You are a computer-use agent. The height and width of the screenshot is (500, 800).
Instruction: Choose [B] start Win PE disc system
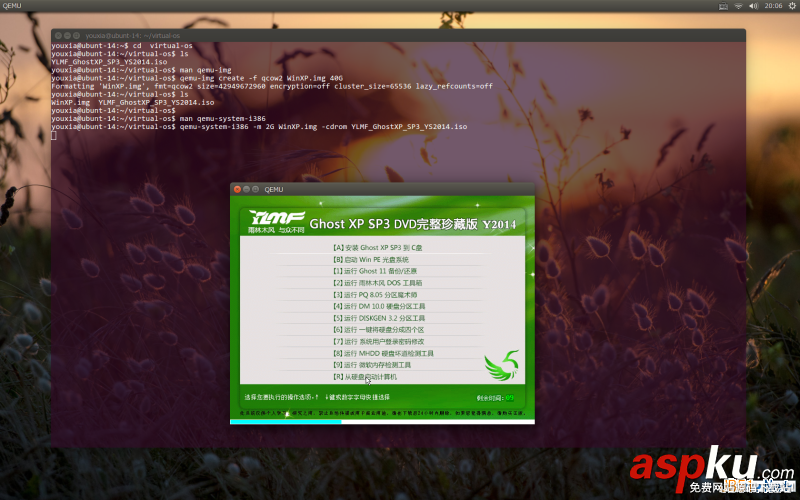point(371,260)
